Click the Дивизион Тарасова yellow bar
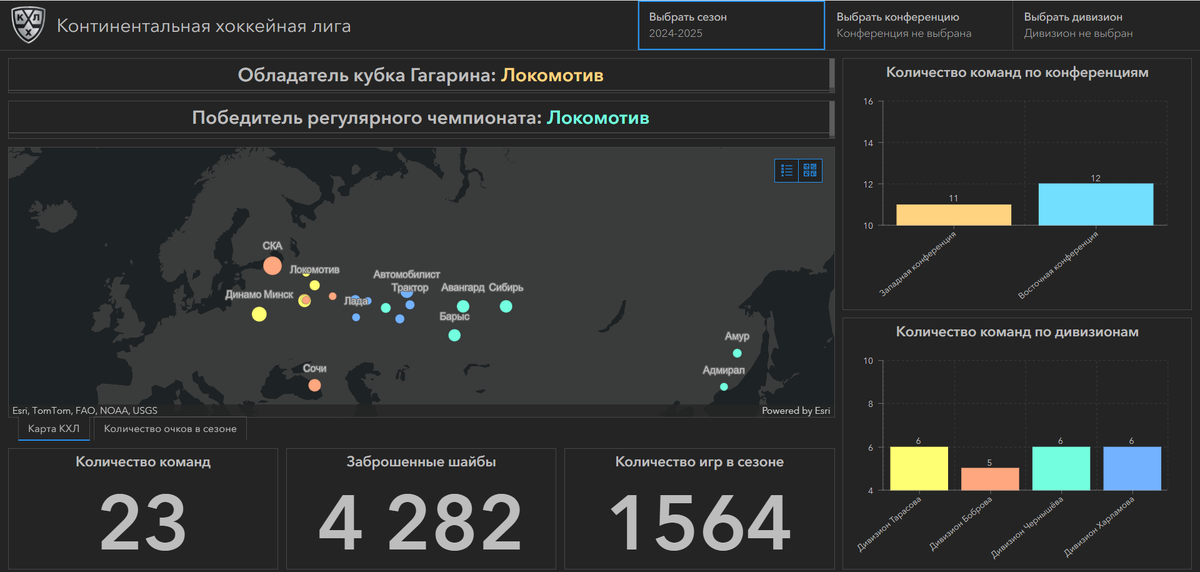The height and width of the screenshot is (572, 1200). [x=919, y=468]
